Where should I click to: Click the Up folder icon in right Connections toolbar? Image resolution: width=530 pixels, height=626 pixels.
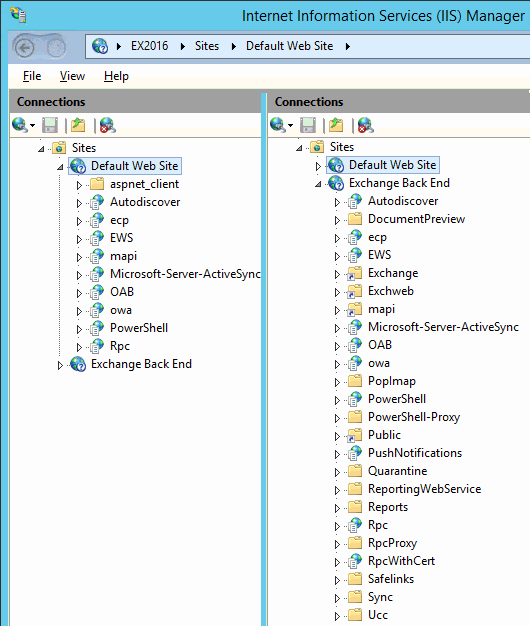336,125
